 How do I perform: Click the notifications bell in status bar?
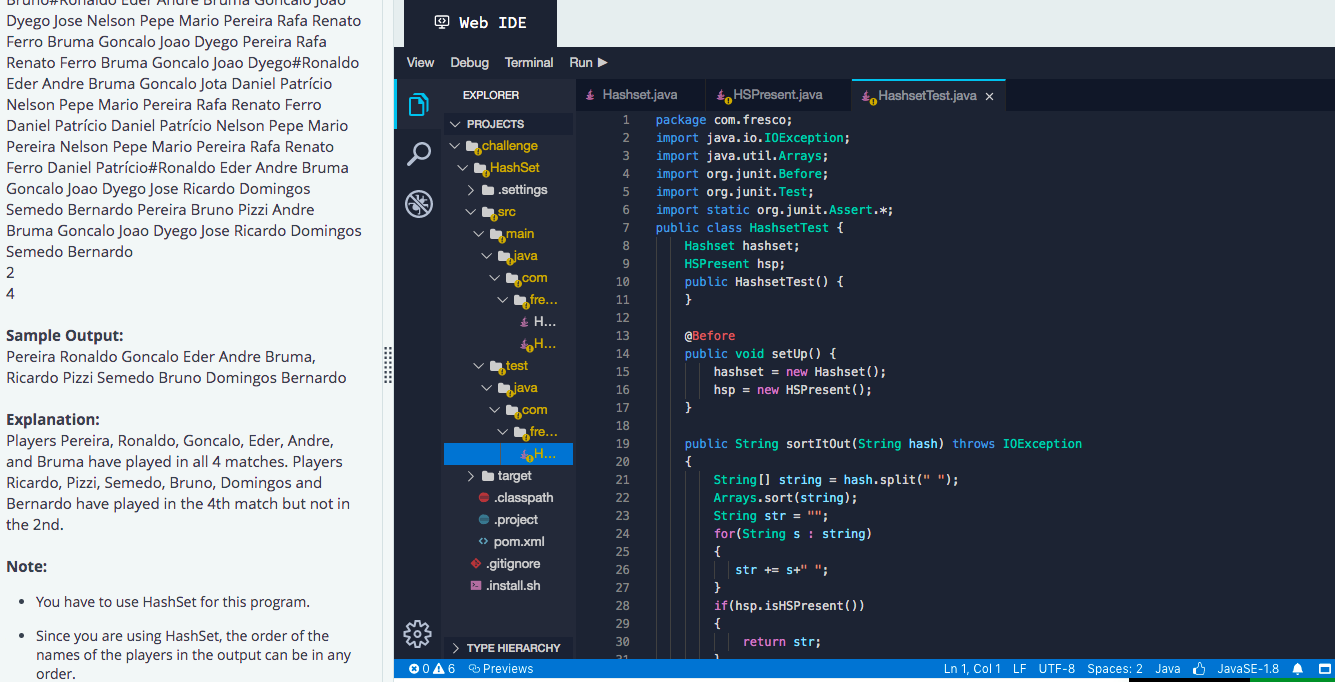[x=1297, y=668]
